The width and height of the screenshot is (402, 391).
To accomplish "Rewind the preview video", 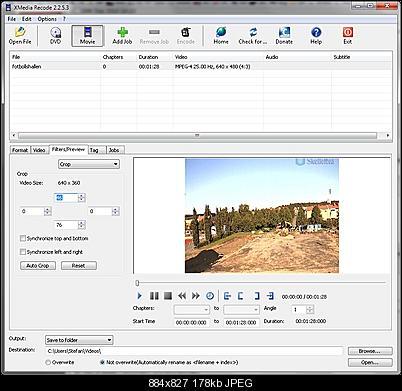I will pos(182,296).
